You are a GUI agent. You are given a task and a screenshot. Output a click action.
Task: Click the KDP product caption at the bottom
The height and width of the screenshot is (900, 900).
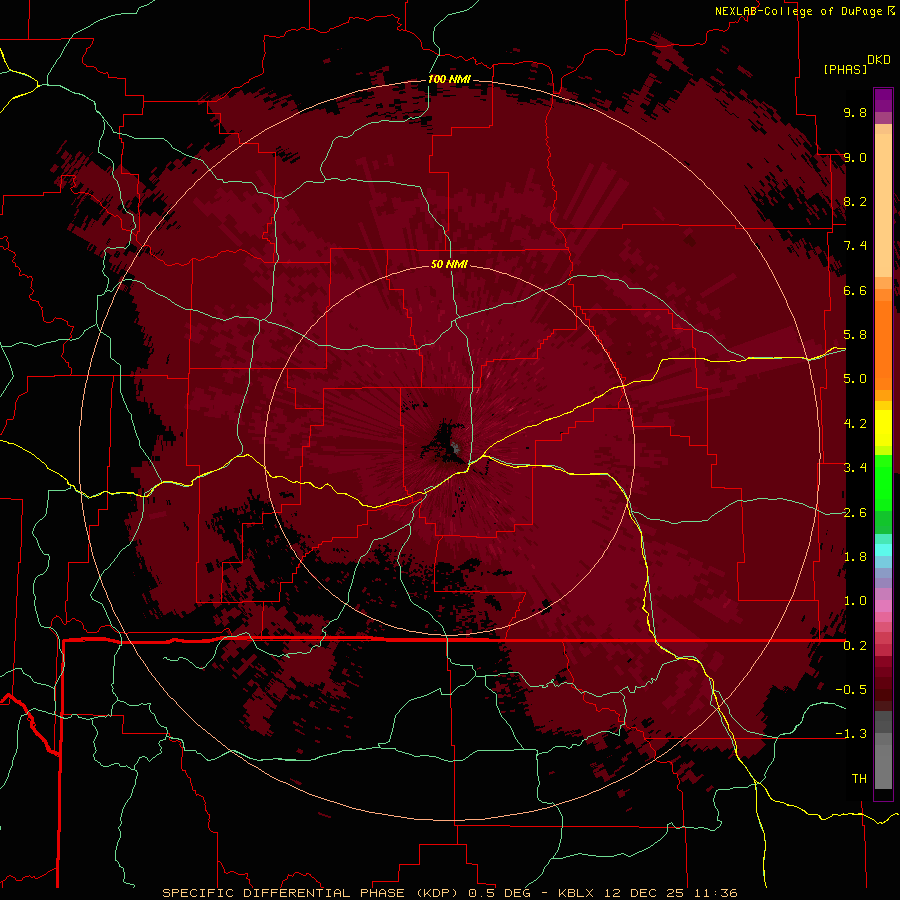450,893
